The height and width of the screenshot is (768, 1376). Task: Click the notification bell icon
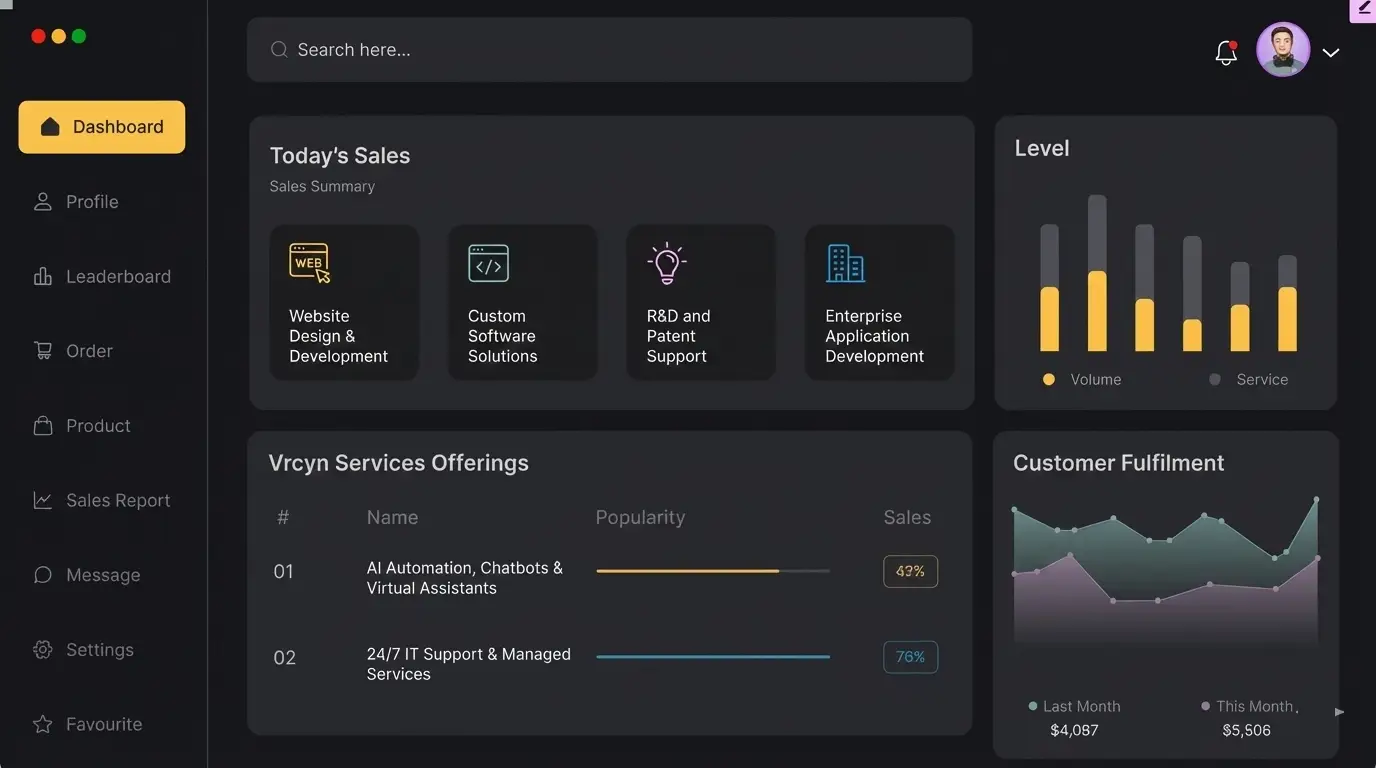[x=1226, y=52]
